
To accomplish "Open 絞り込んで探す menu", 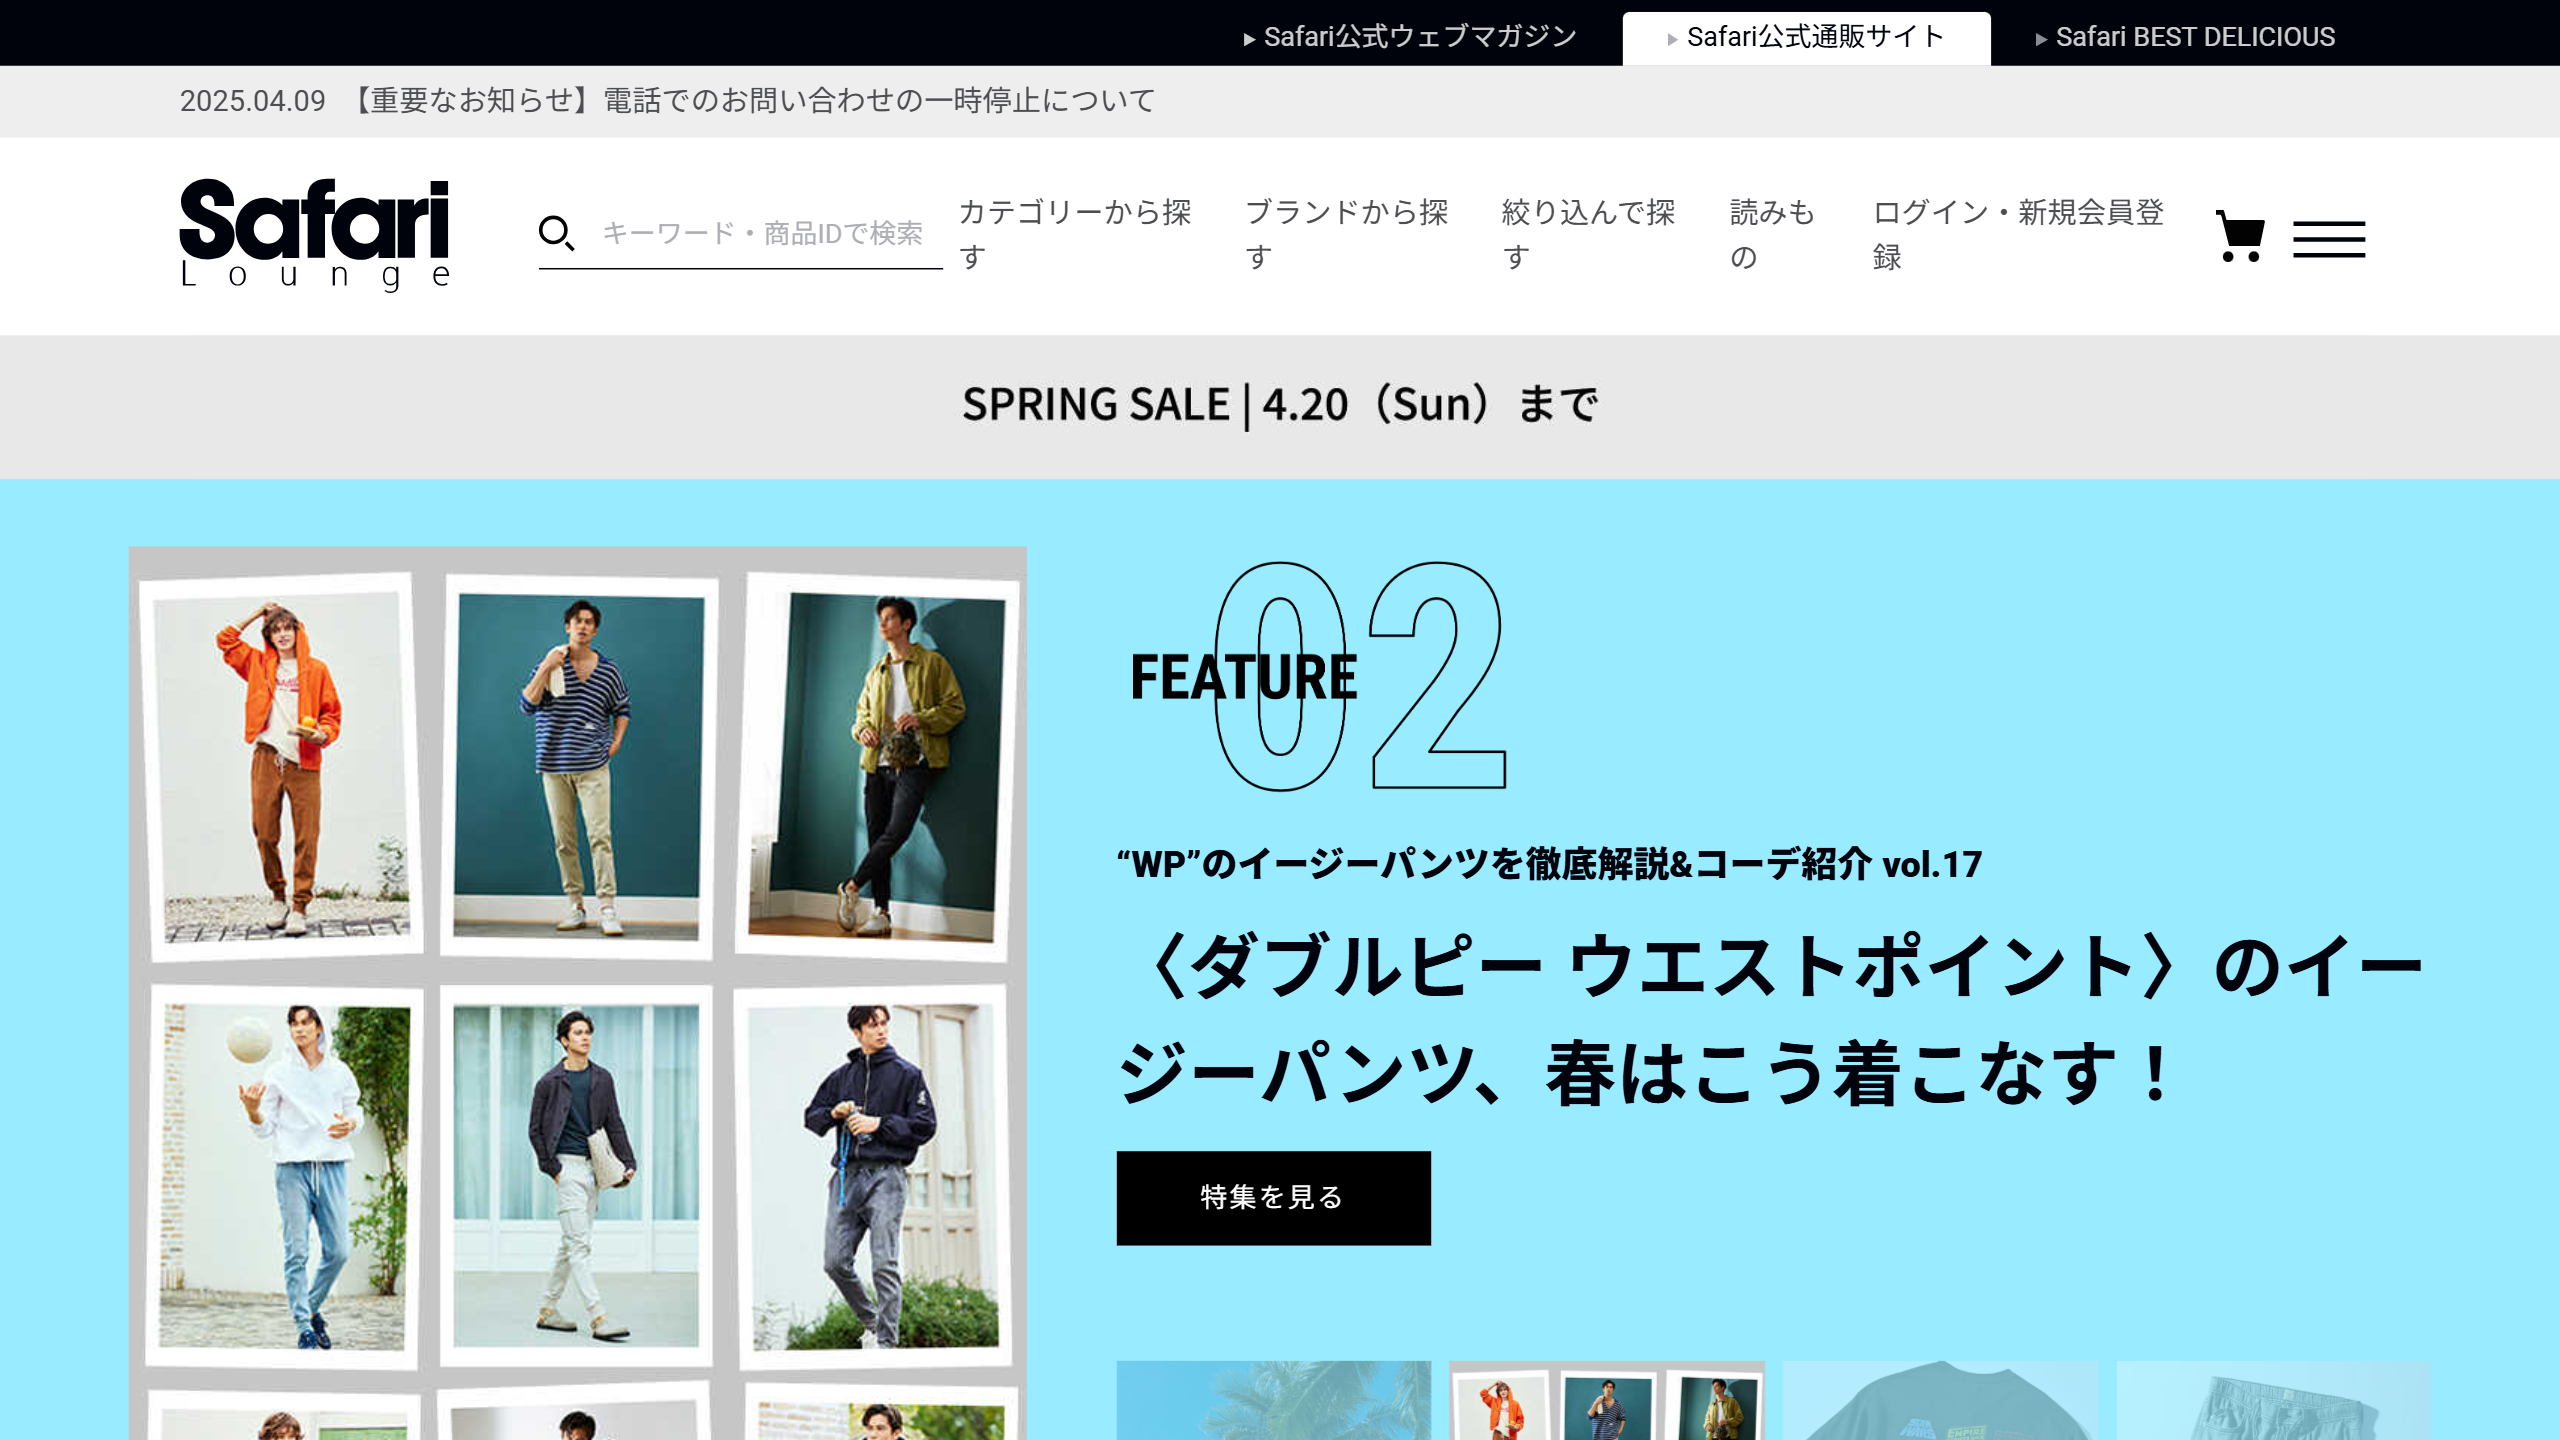I will click(1589, 234).
